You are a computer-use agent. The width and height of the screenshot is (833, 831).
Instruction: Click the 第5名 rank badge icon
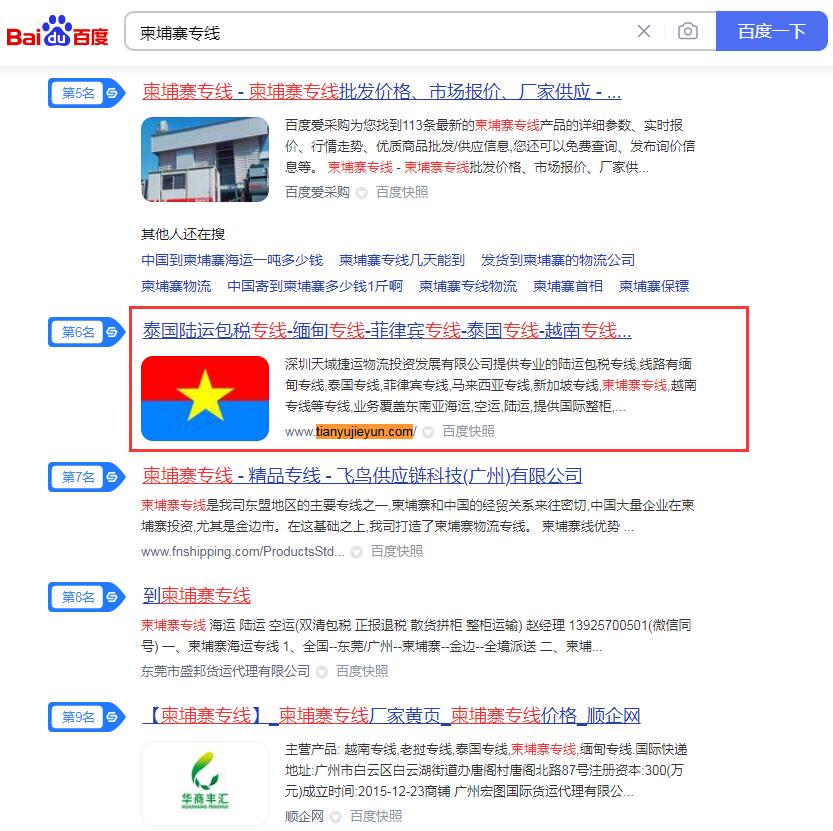tap(87, 93)
